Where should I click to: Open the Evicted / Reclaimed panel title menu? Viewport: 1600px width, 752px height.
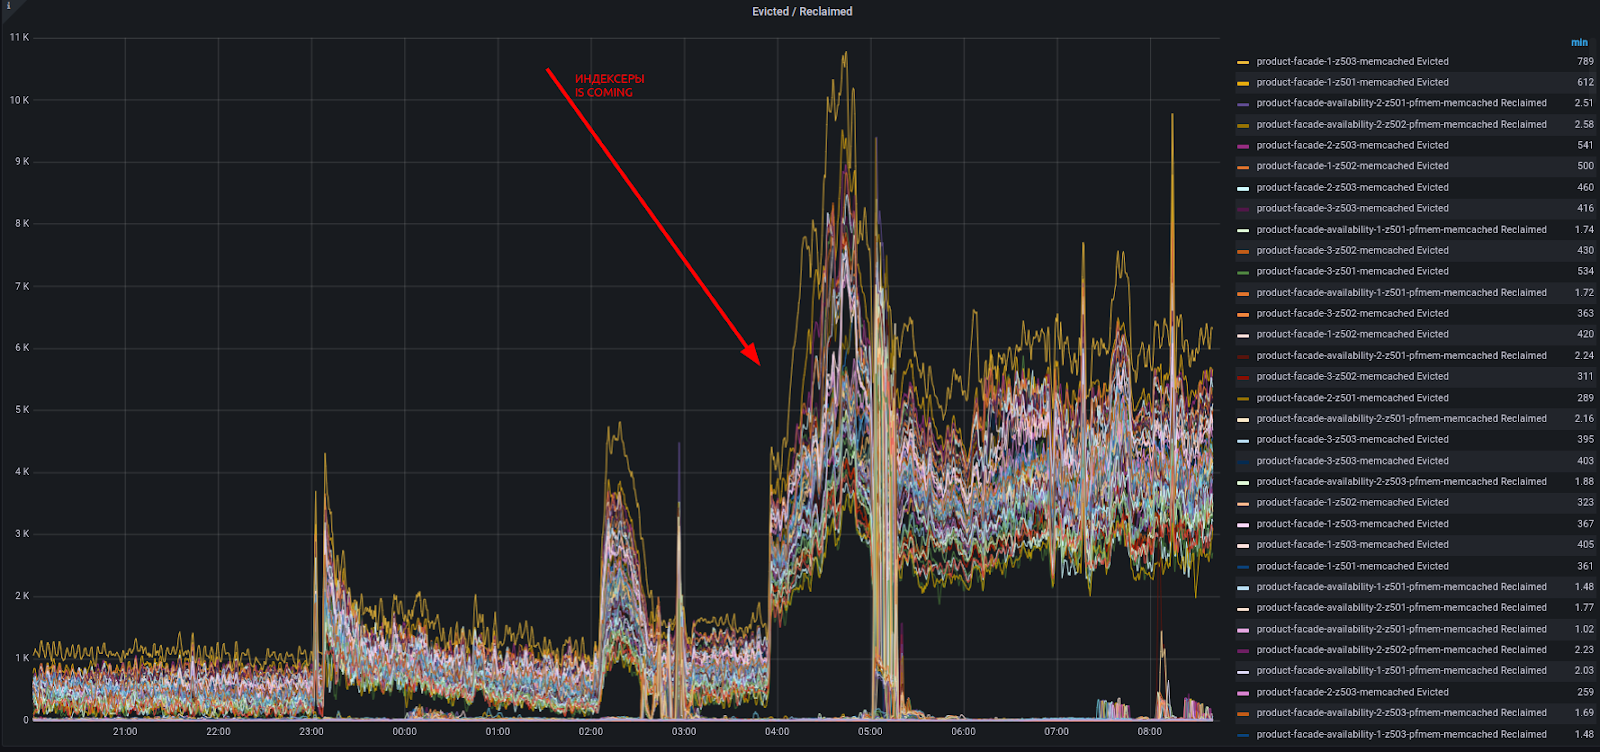pos(802,12)
